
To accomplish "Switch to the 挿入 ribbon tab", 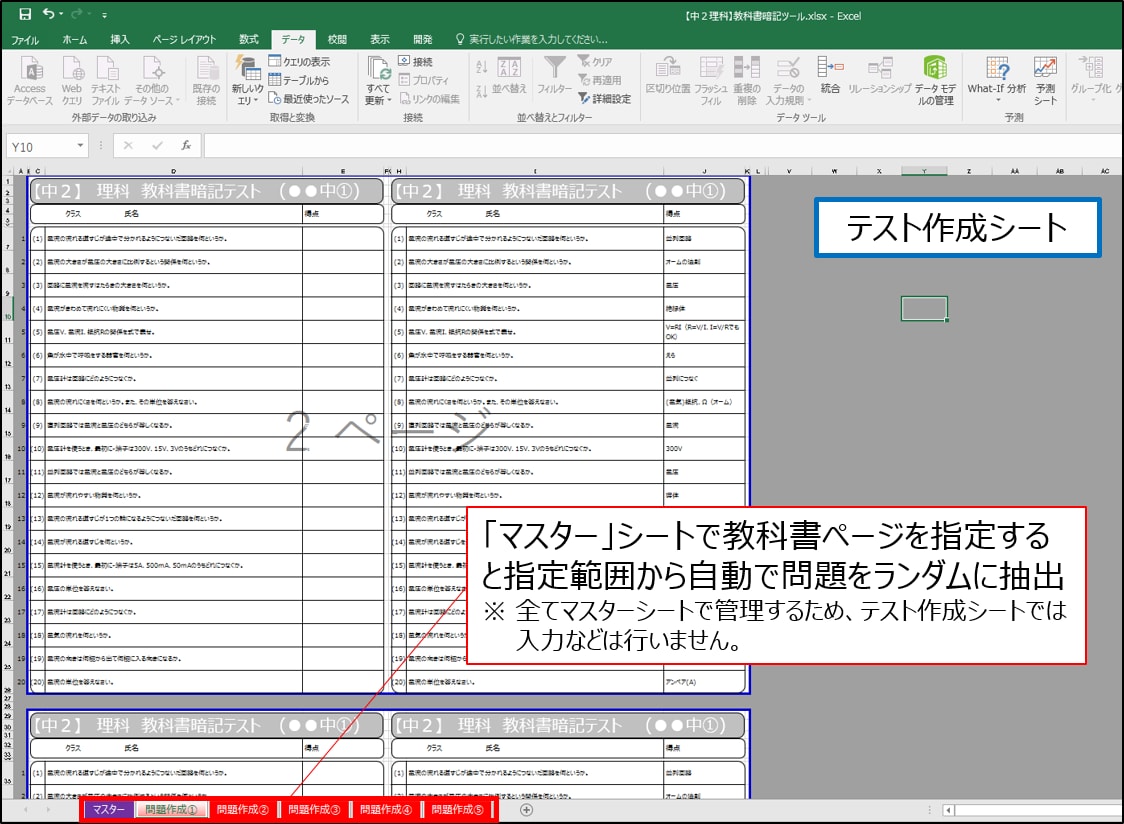I will (120, 39).
